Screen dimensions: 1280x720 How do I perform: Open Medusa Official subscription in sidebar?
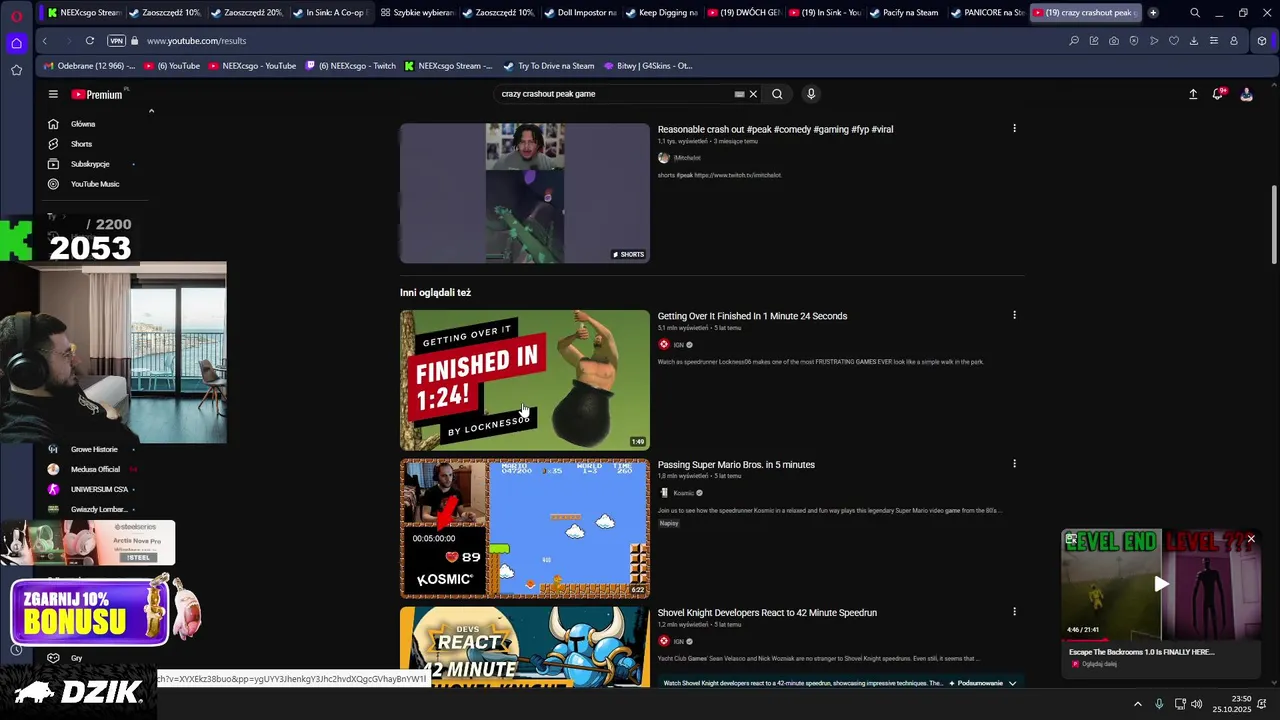coord(95,469)
